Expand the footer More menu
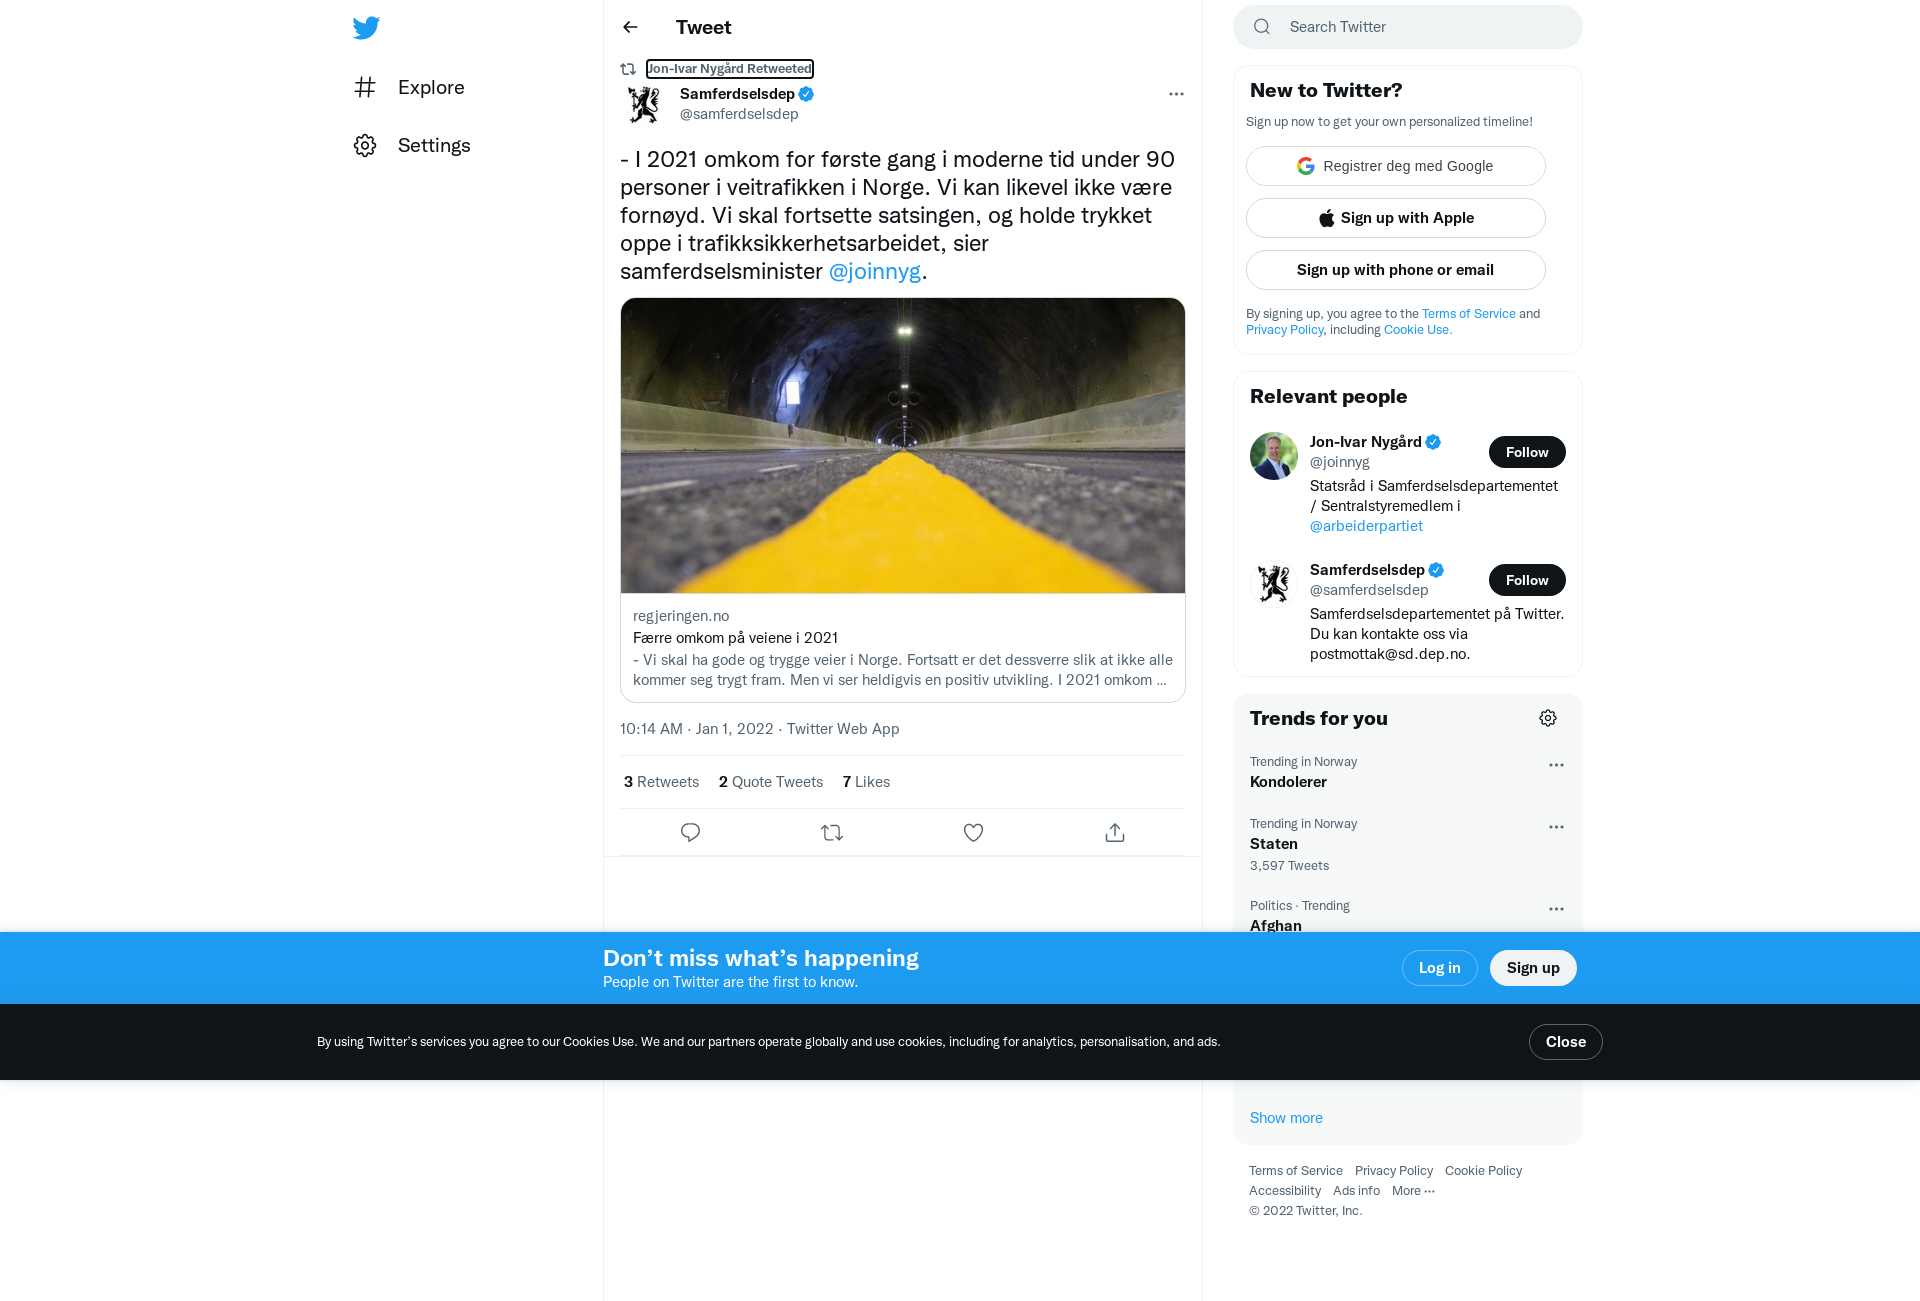1920x1301 pixels. (1413, 1190)
